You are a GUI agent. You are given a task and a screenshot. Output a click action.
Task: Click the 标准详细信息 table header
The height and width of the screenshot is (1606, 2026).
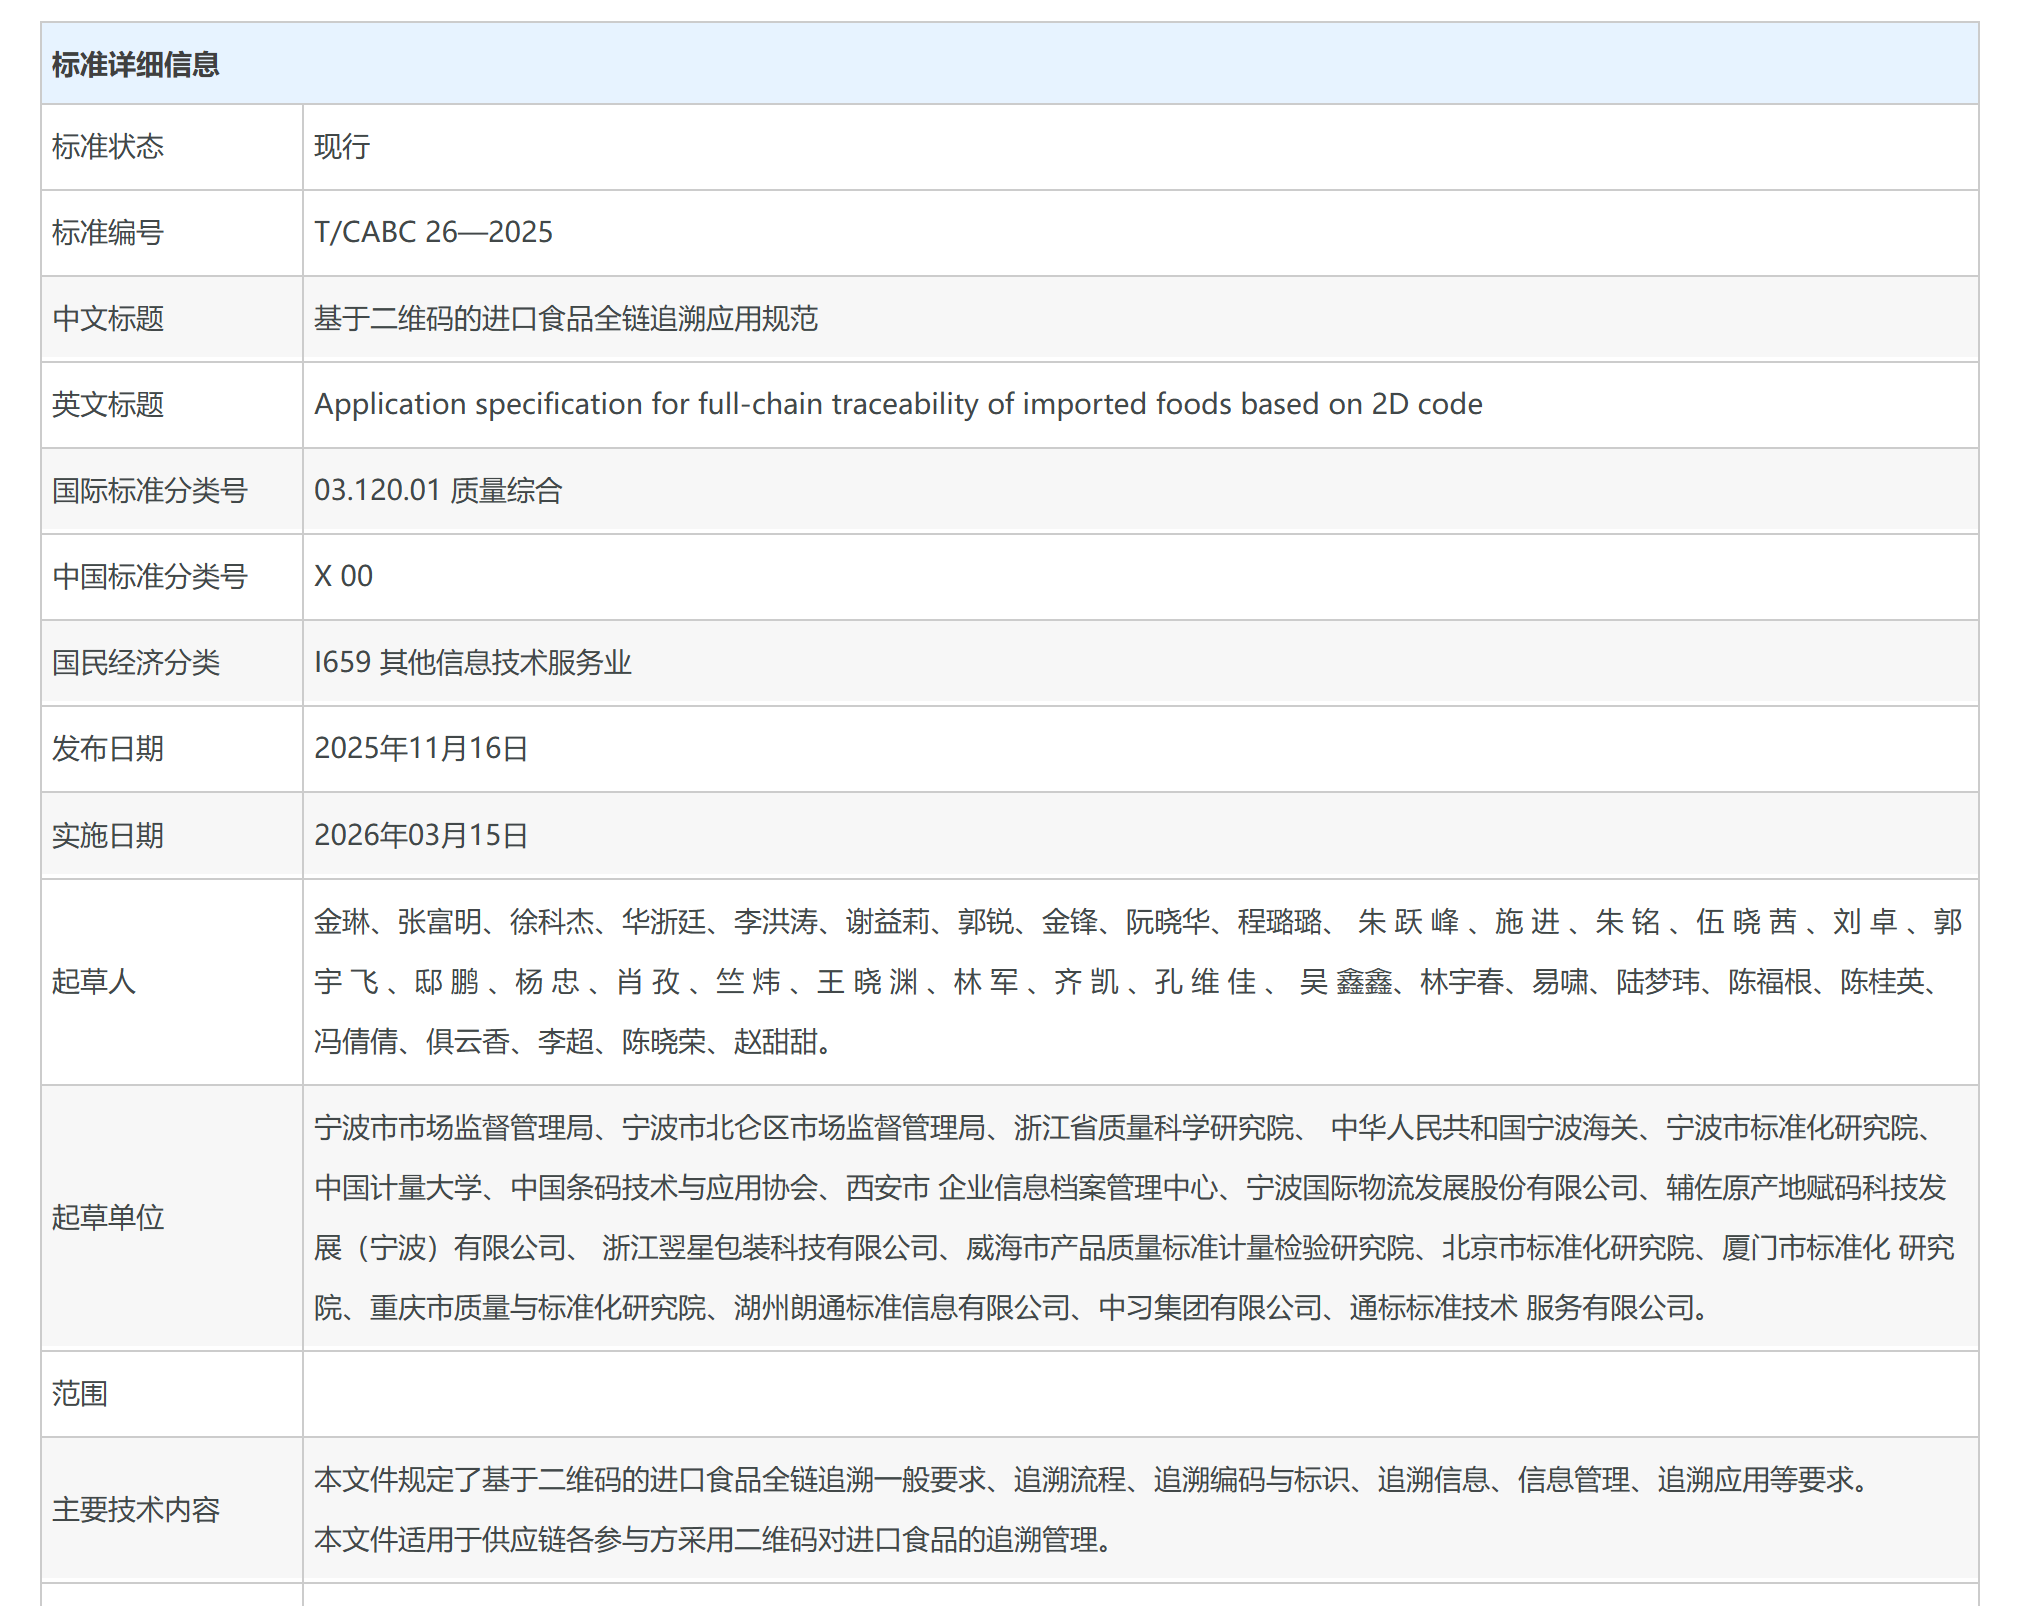tap(135, 65)
